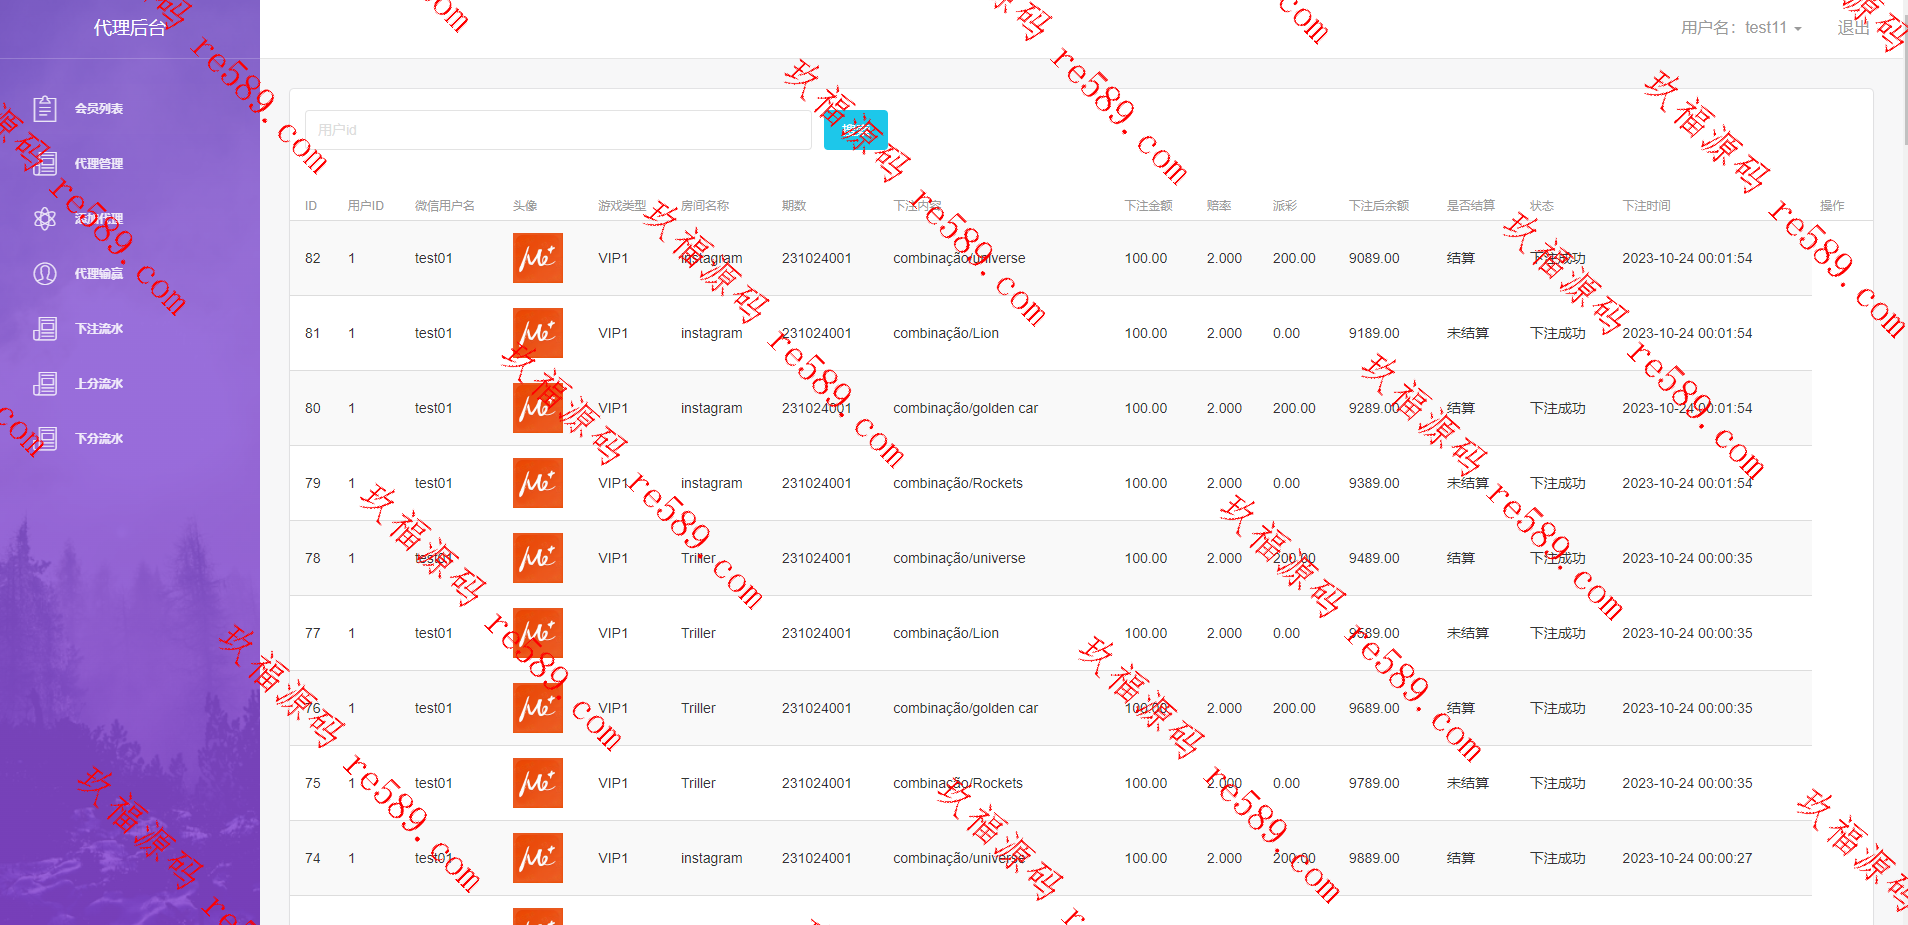Click combinação/Rockets in row ID 79

coord(958,483)
